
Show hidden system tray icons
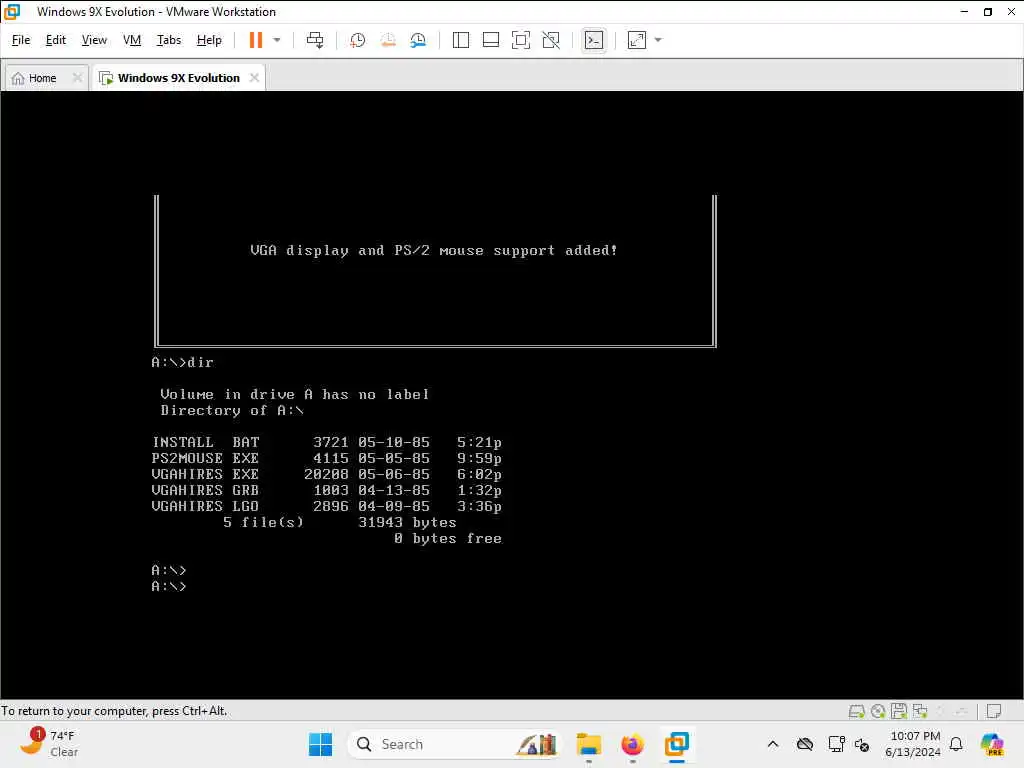click(x=773, y=744)
